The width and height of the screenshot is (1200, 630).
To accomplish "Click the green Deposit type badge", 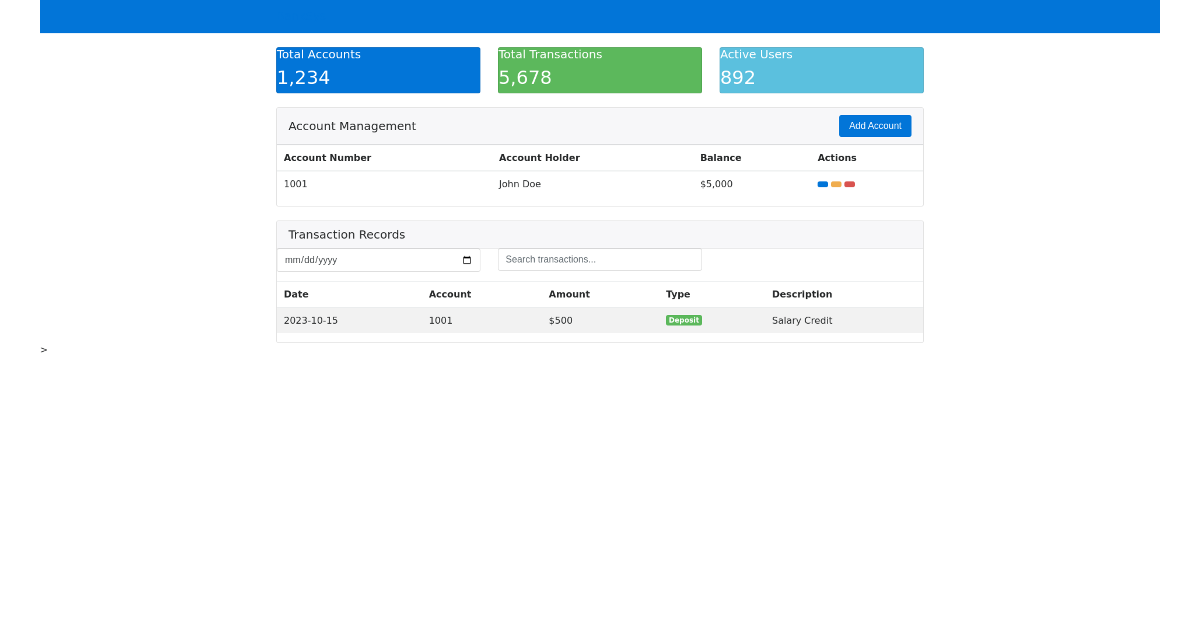I will tap(683, 320).
